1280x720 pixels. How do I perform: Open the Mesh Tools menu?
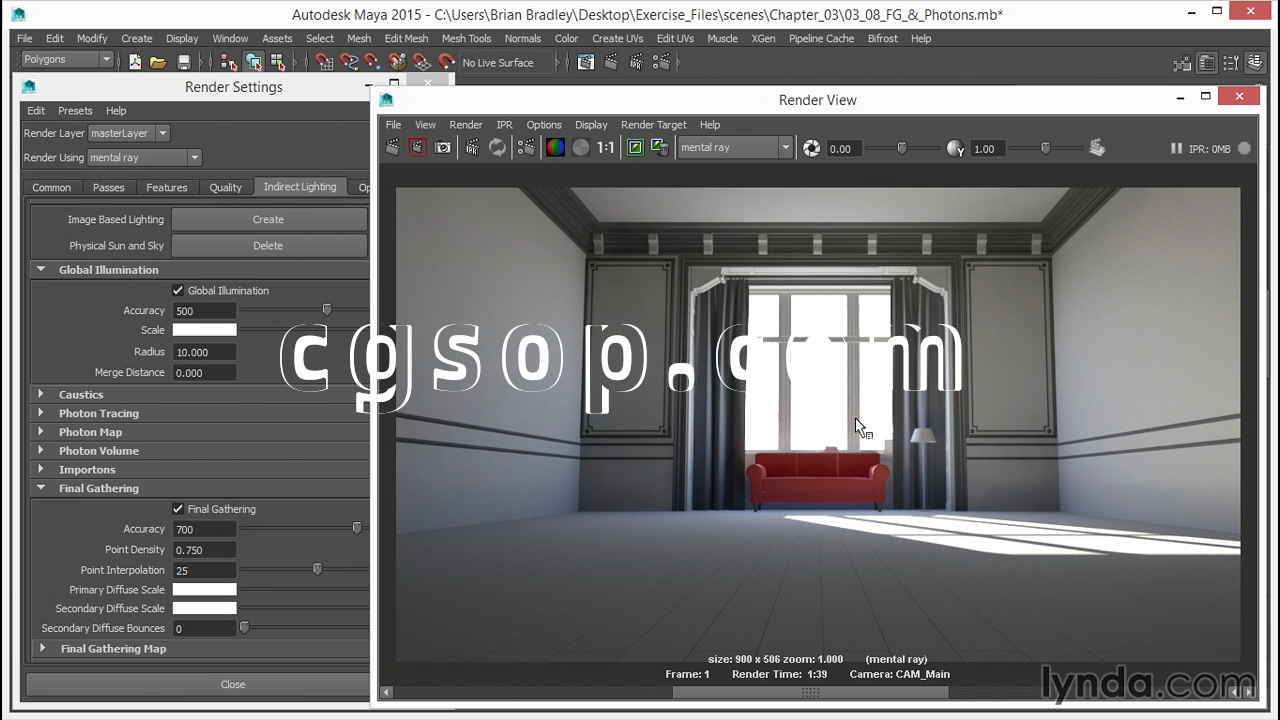coord(466,38)
